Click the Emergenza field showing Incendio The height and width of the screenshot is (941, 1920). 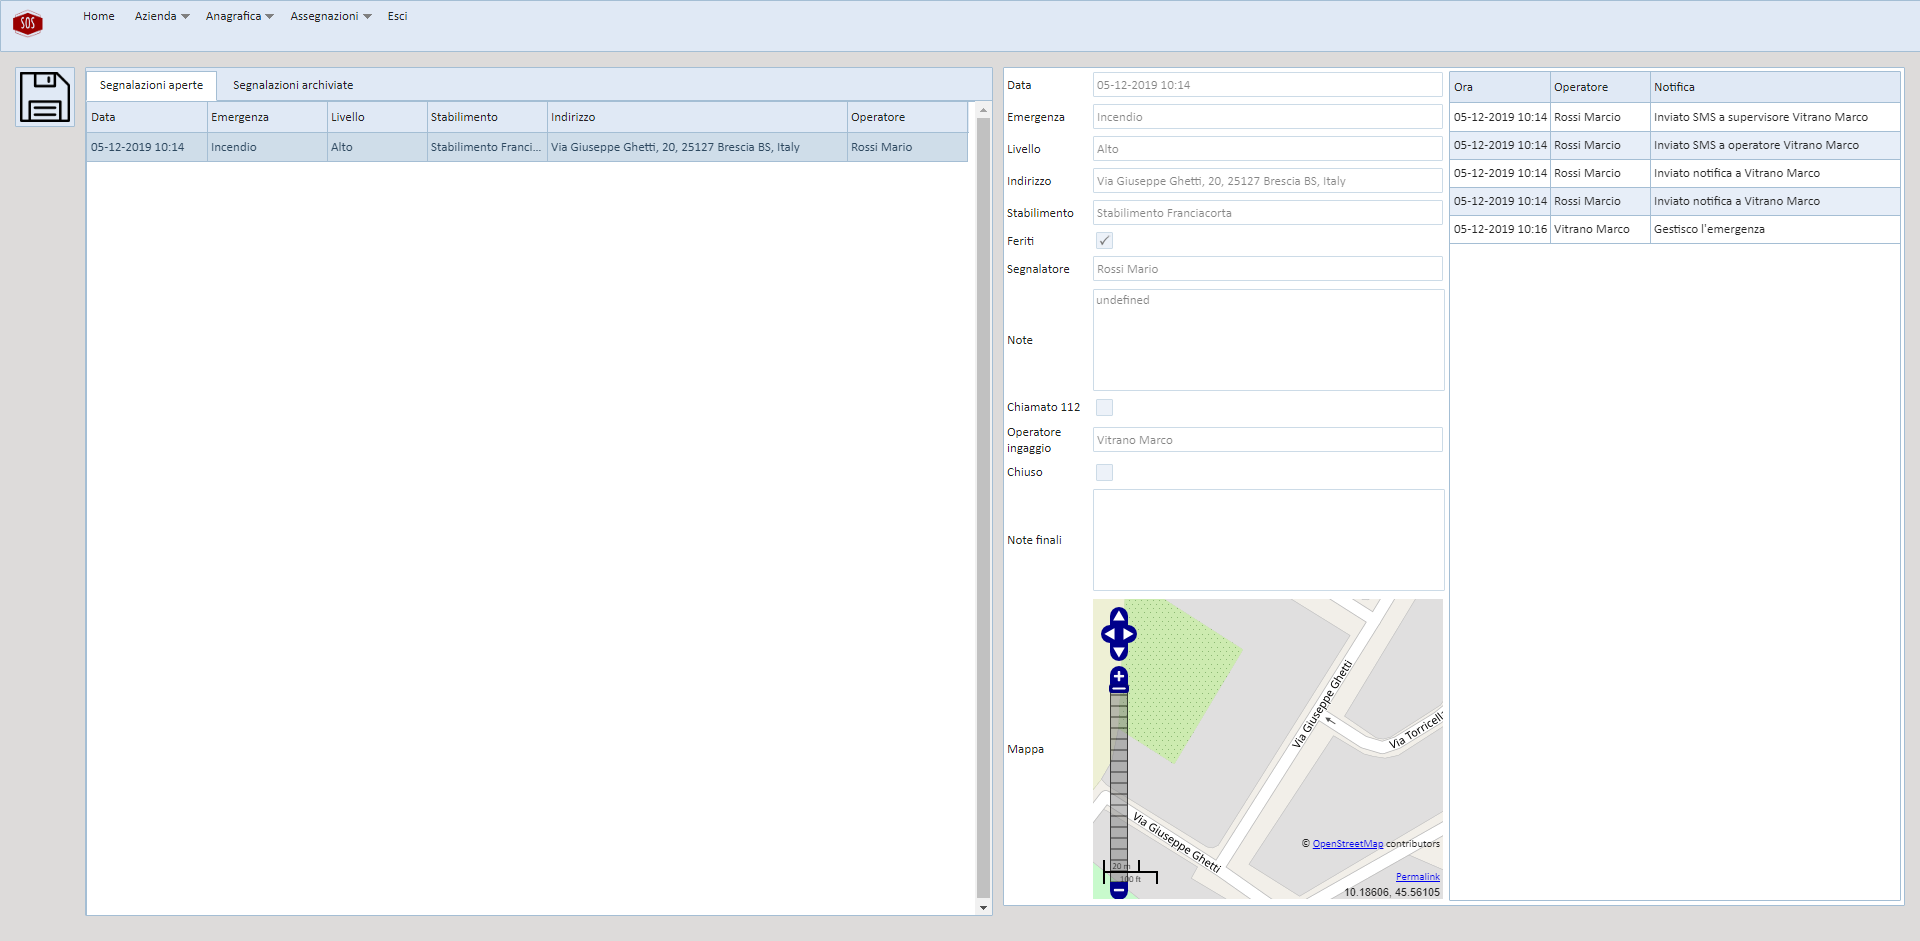pyautogui.click(x=1267, y=117)
